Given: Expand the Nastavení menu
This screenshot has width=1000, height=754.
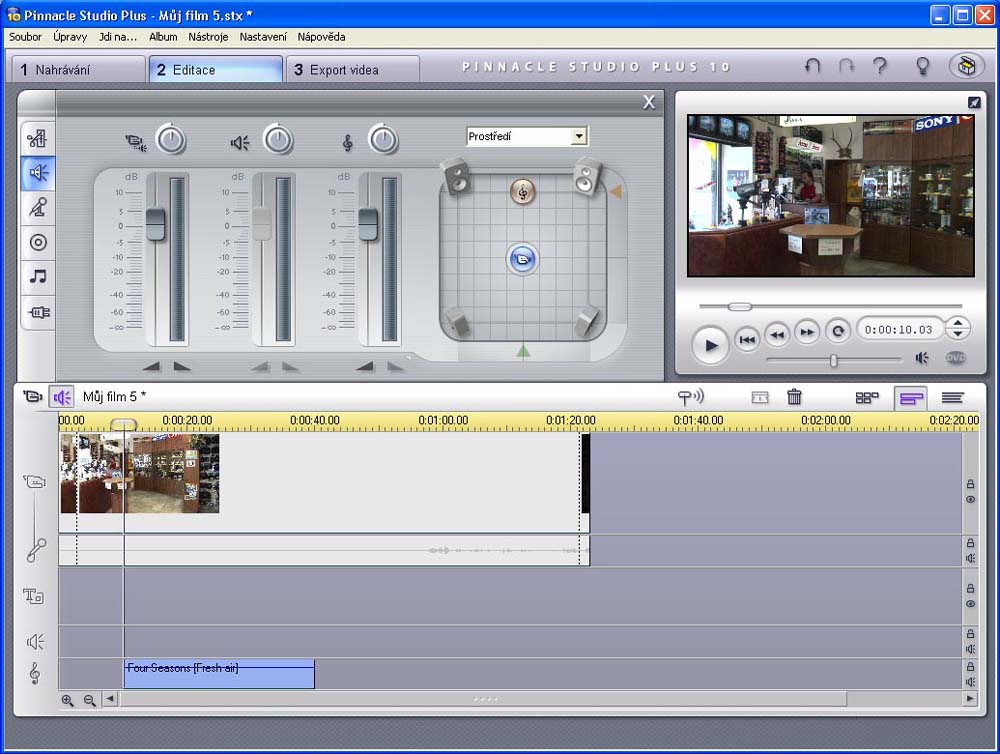Looking at the screenshot, I should tap(263, 37).
